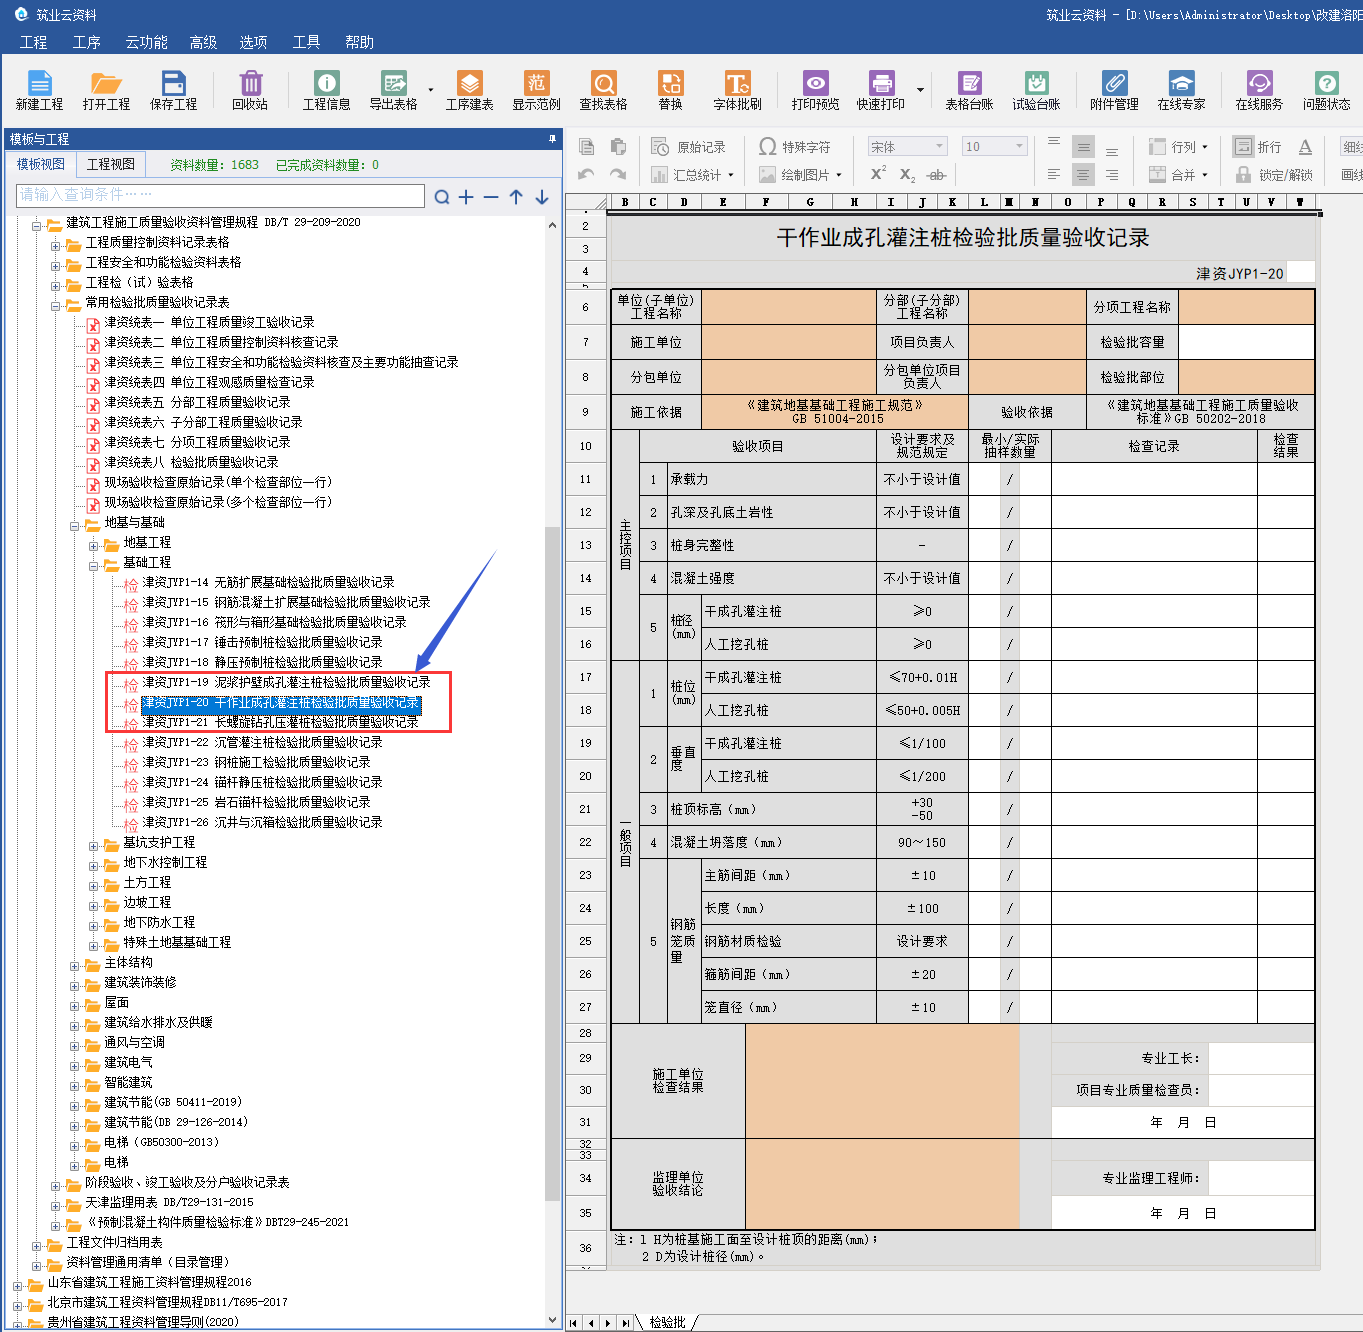Show 工程信息 project info
The width and height of the screenshot is (1363, 1332).
click(326, 90)
